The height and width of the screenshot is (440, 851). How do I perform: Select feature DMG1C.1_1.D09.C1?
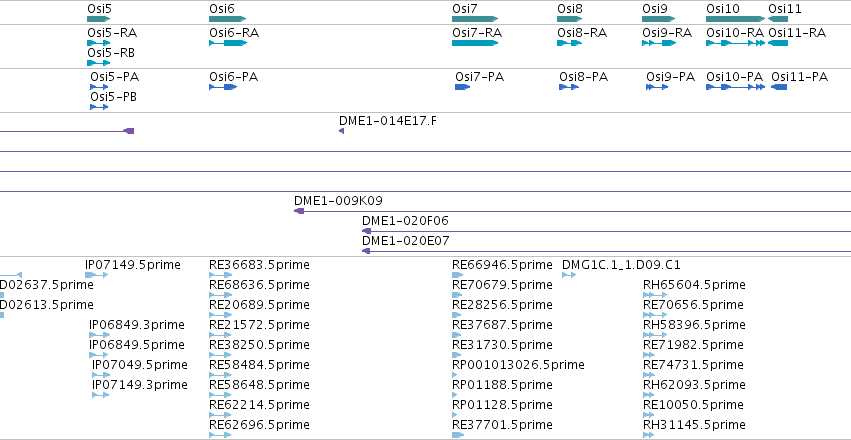click(x=569, y=275)
